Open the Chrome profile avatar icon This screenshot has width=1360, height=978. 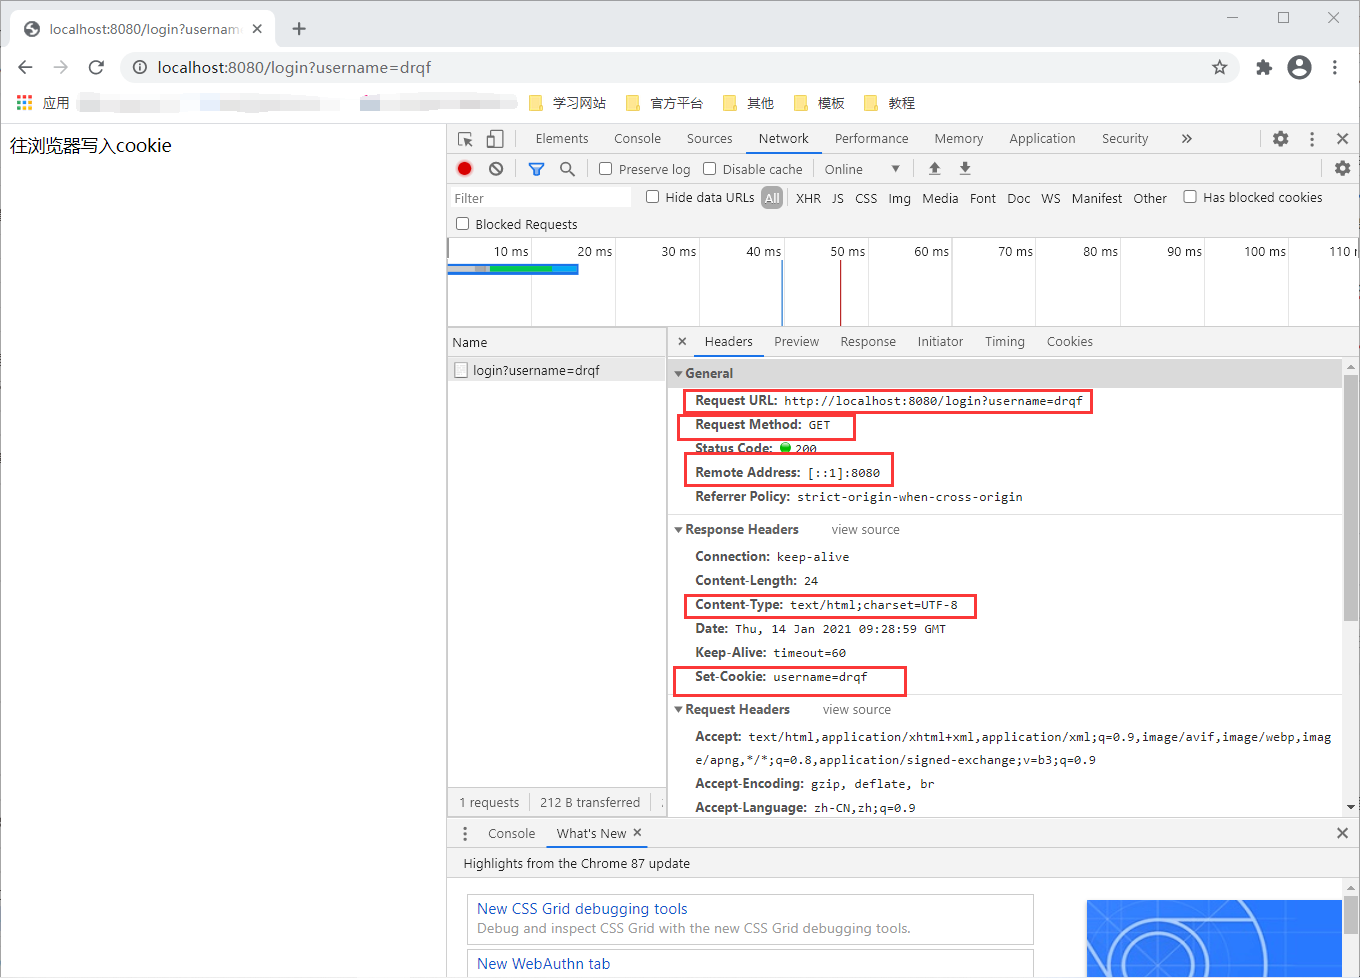point(1299,67)
